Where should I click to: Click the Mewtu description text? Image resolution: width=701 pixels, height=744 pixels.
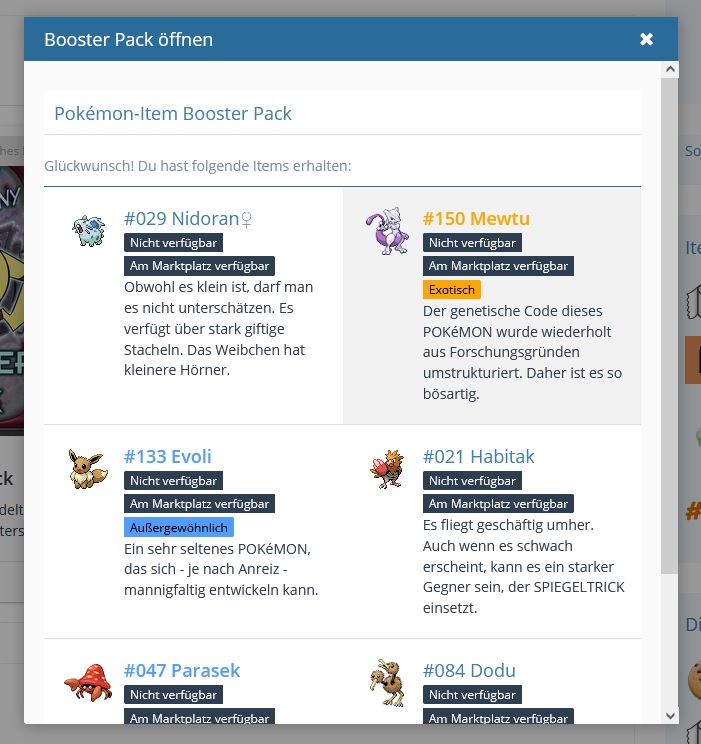pos(522,352)
